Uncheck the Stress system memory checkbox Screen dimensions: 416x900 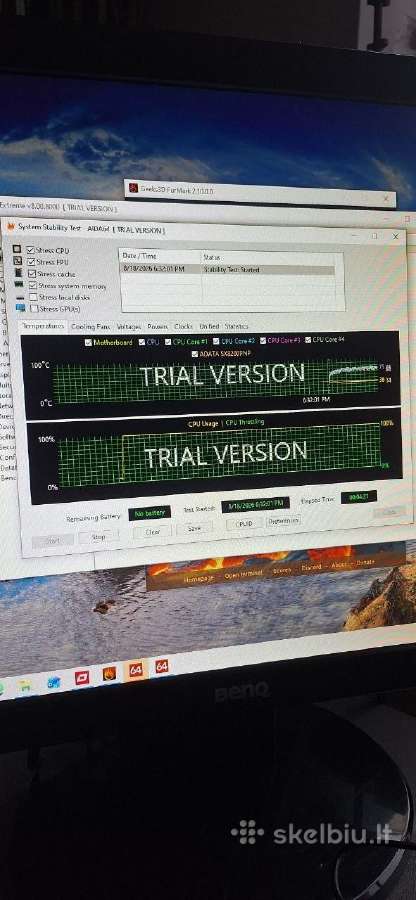point(33,285)
